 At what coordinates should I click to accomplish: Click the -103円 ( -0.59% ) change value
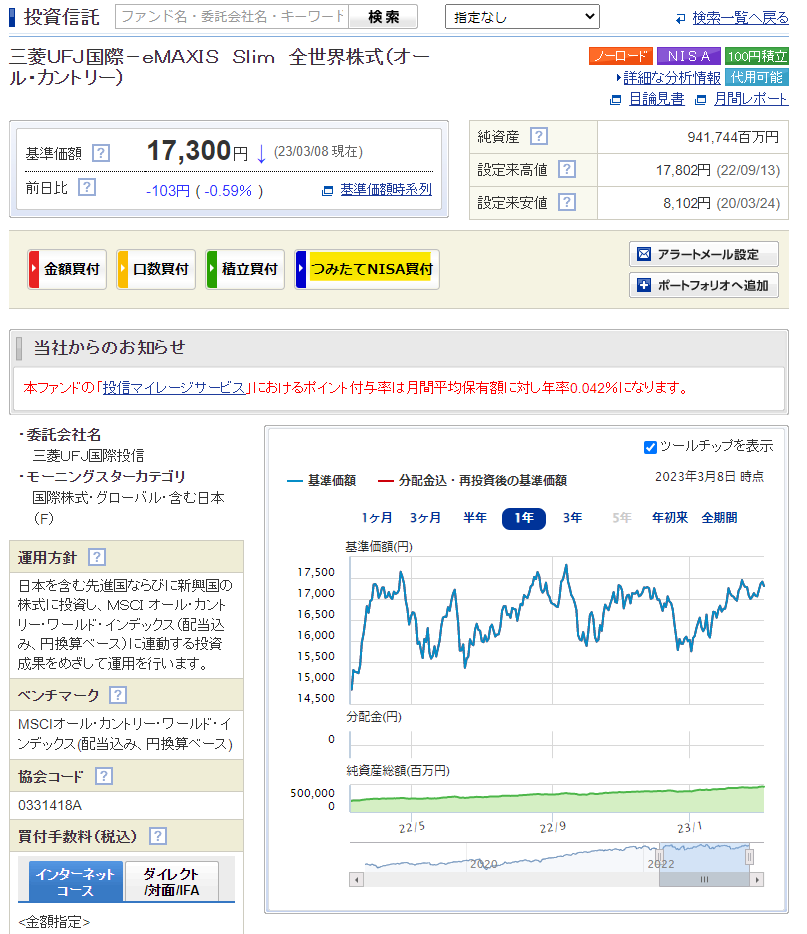tap(205, 191)
